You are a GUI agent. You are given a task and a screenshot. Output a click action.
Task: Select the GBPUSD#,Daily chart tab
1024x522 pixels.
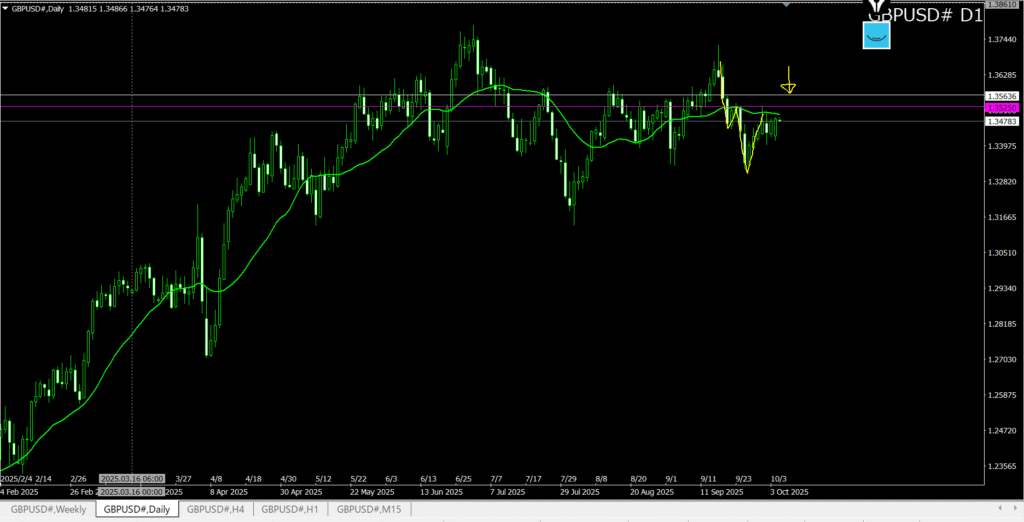point(138,510)
